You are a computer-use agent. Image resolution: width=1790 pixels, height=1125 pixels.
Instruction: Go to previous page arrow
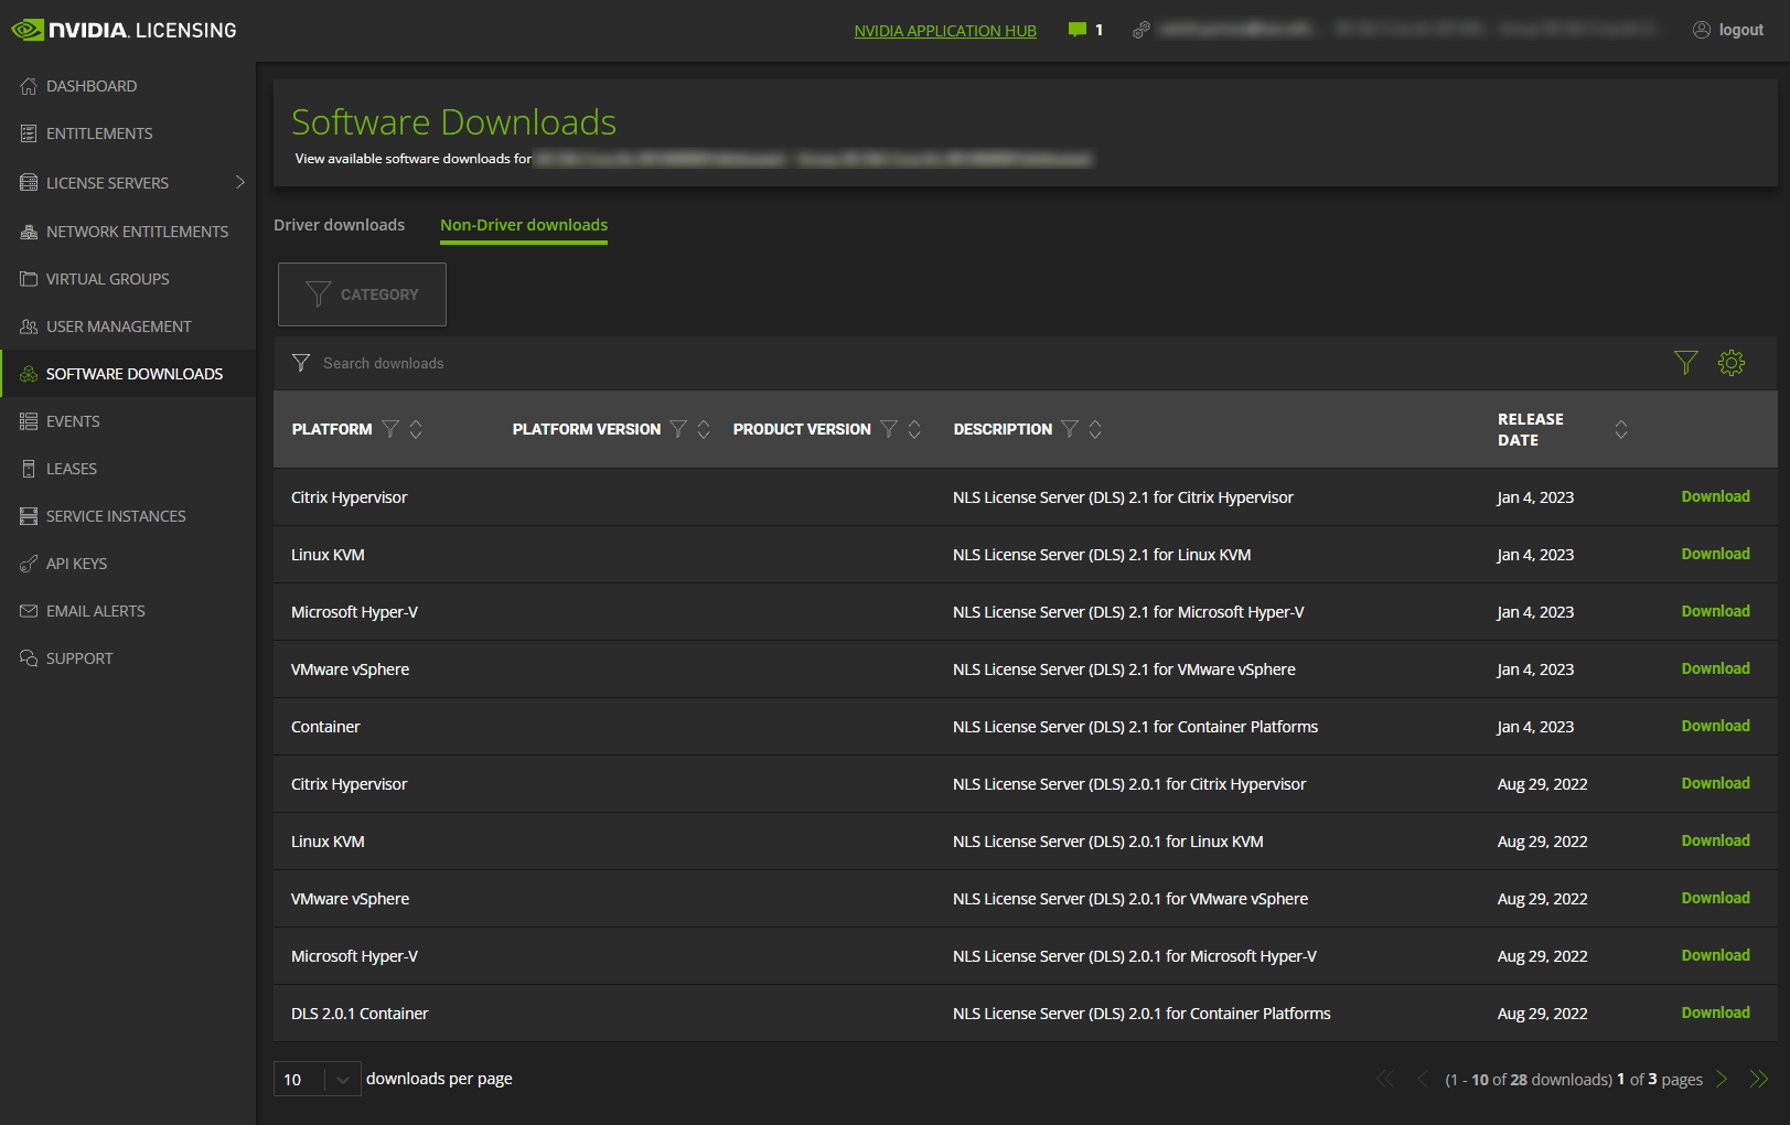pos(1422,1079)
